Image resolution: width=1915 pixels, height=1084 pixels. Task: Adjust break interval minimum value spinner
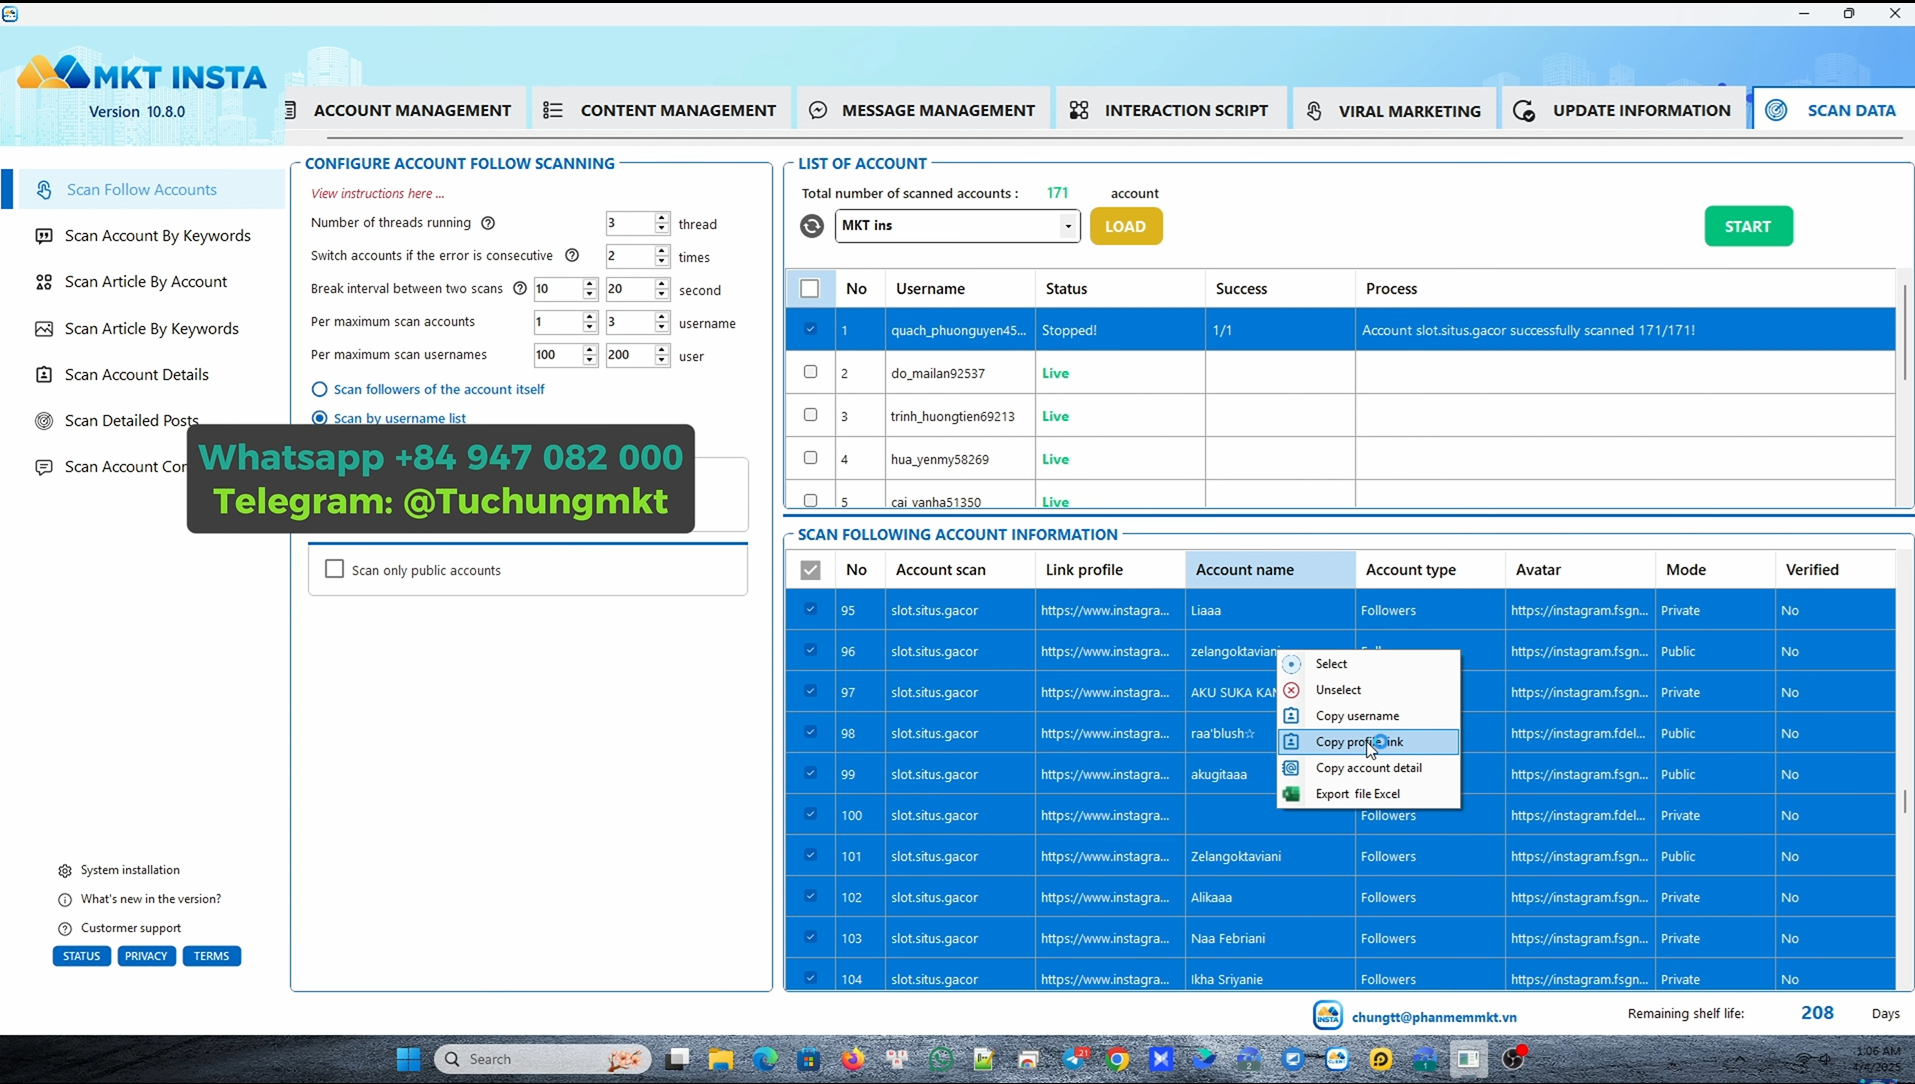pyautogui.click(x=589, y=289)
